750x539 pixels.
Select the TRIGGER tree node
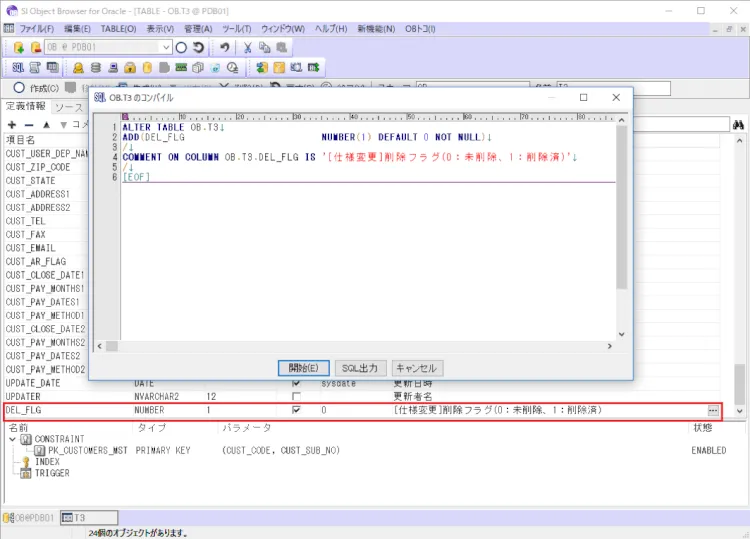pyautogui.click(x=52, y=473)
